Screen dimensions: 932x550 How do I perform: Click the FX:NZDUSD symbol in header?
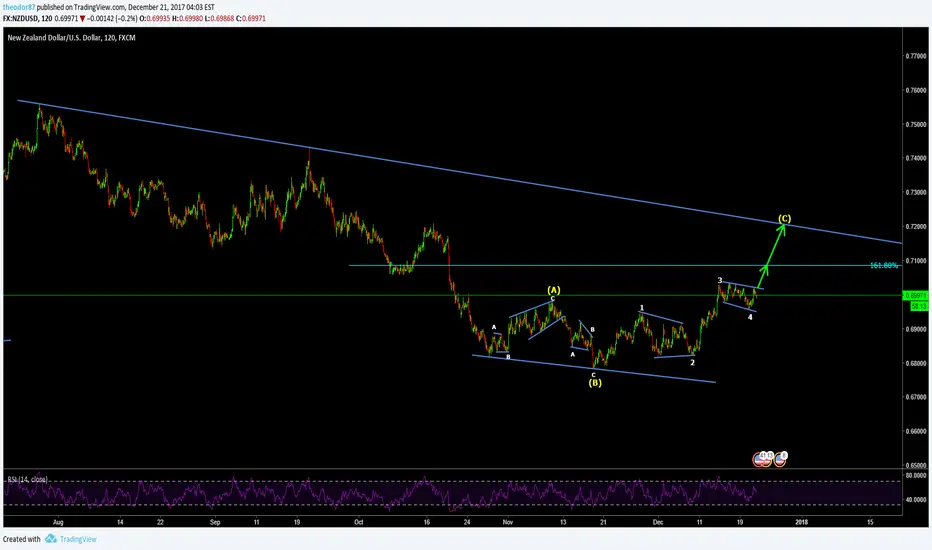pos(21,18)
